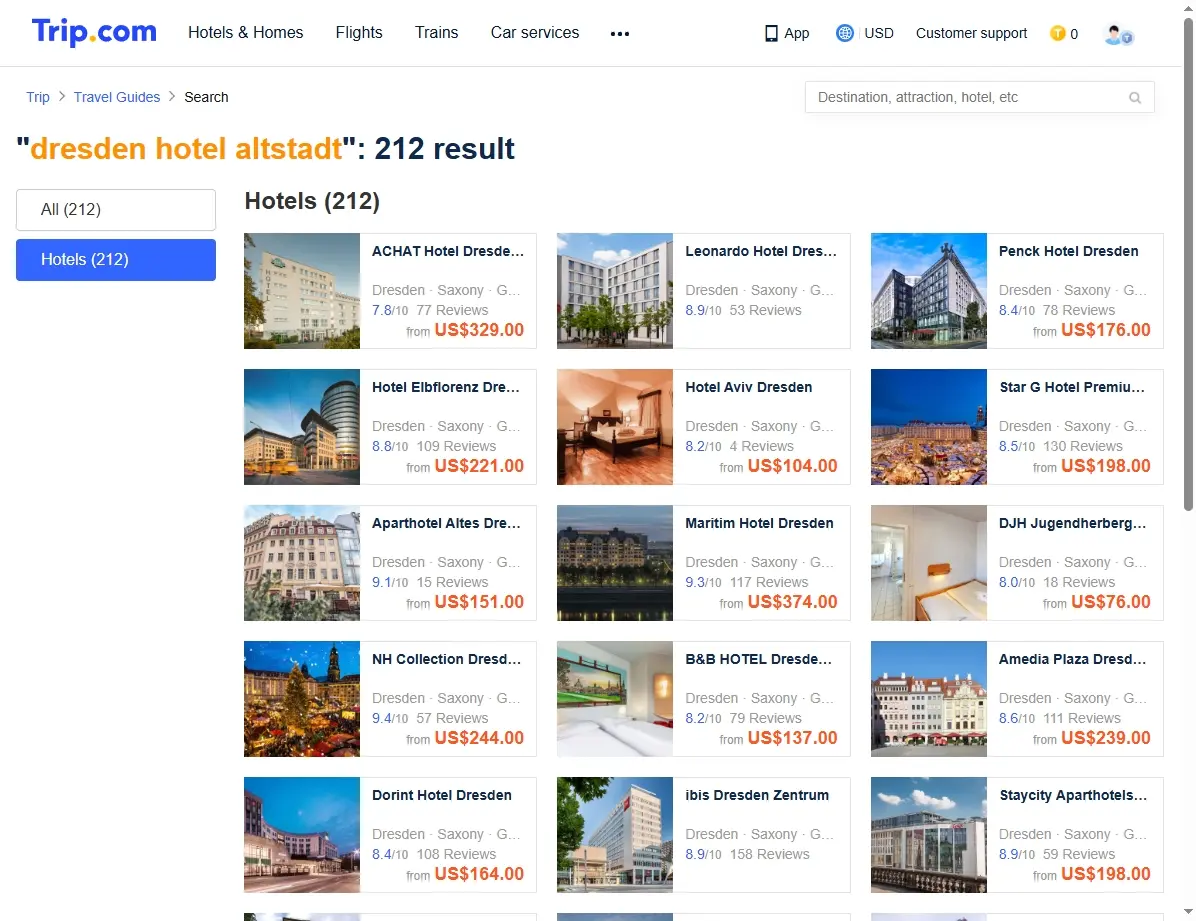Select USD currency option
Image resolution: width=1196 pixels, height=921 pixels.
coord(879,33)
